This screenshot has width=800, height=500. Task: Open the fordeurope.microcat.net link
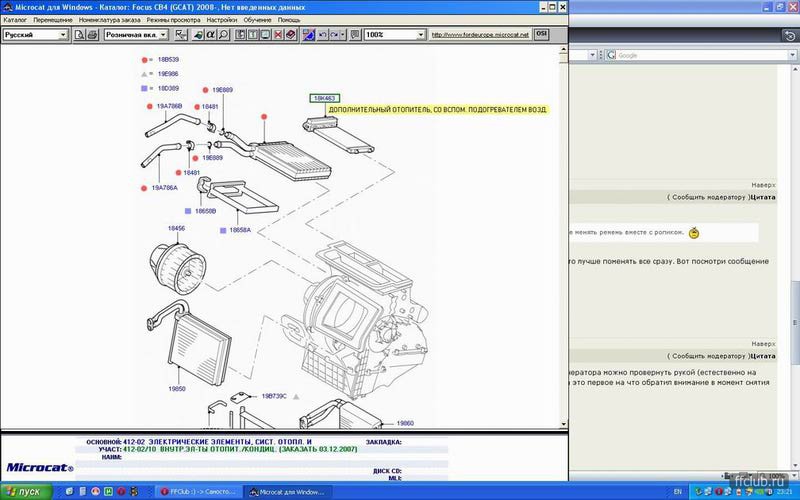[x=480, y=35]
